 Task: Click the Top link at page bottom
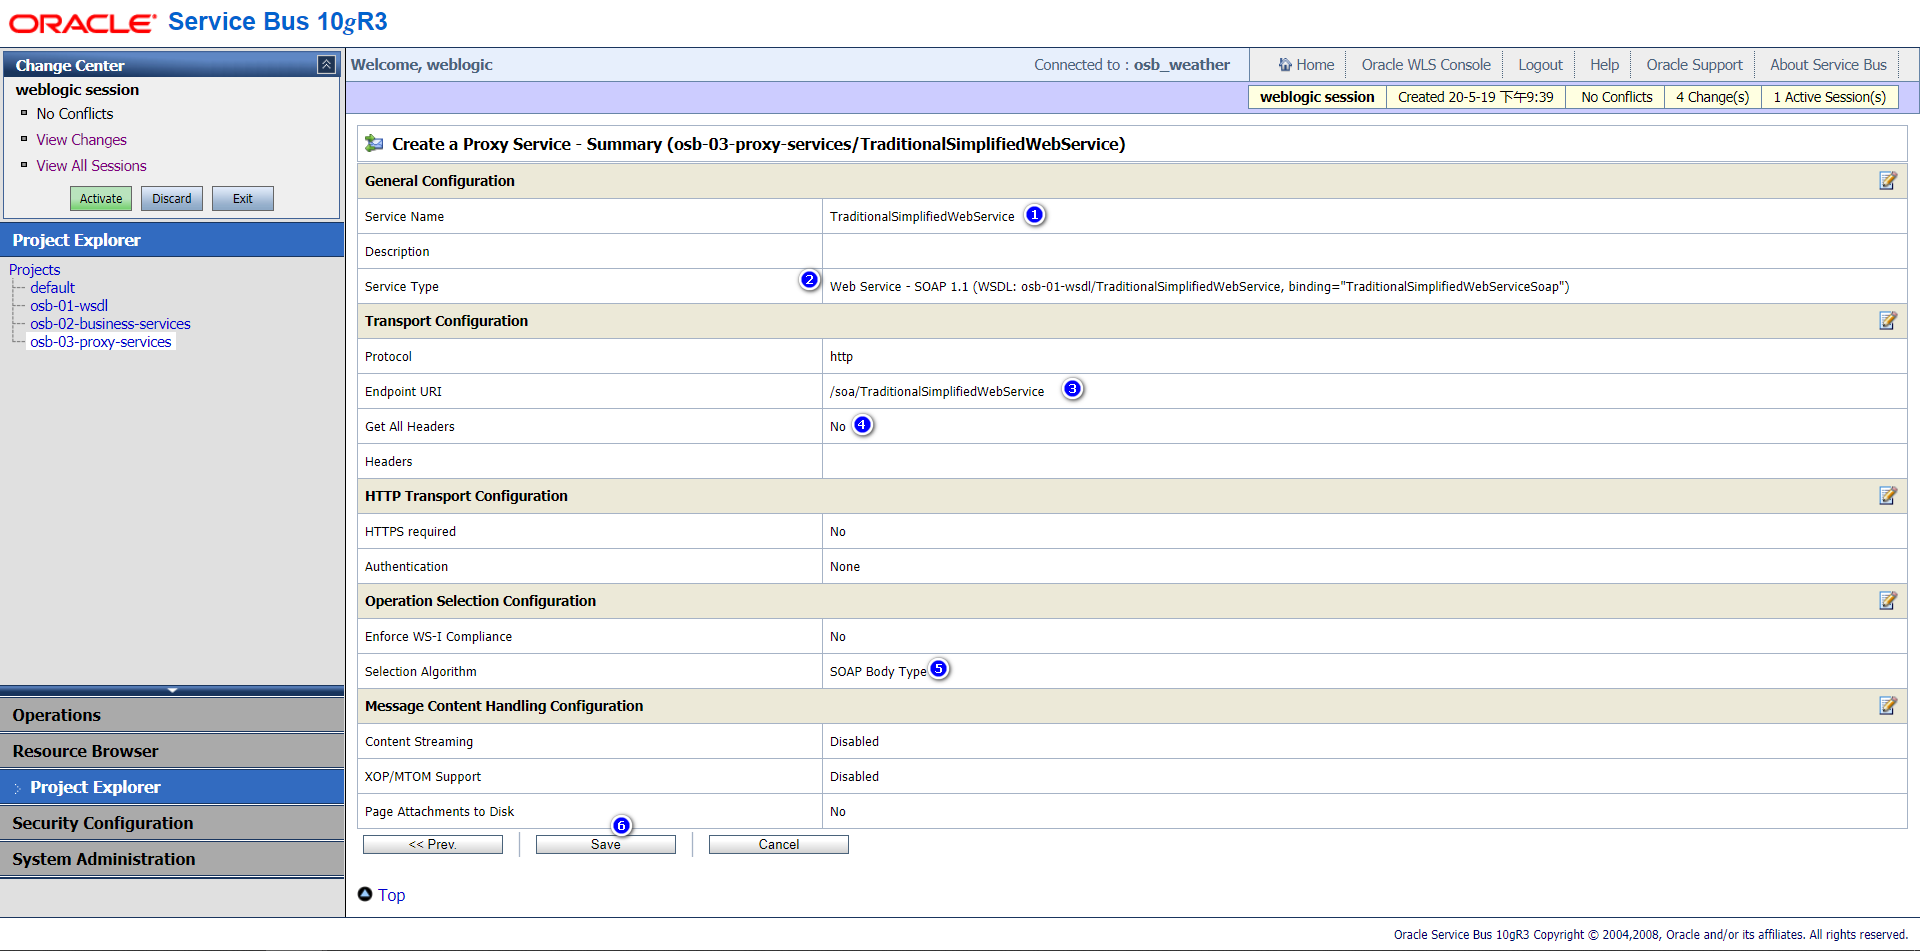point(391,895)
